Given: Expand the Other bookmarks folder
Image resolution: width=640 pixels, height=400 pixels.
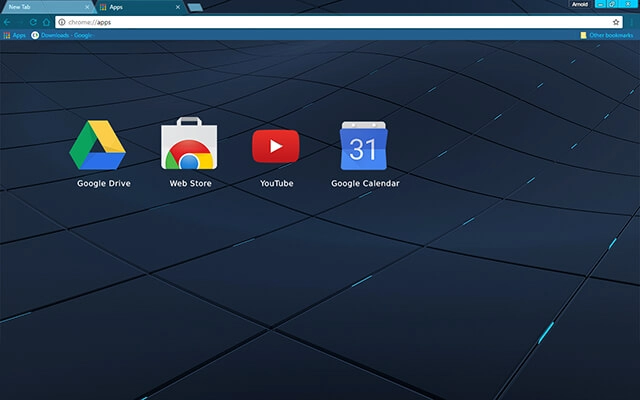Looking at the screenshot, I should click(x=607, y=35).
